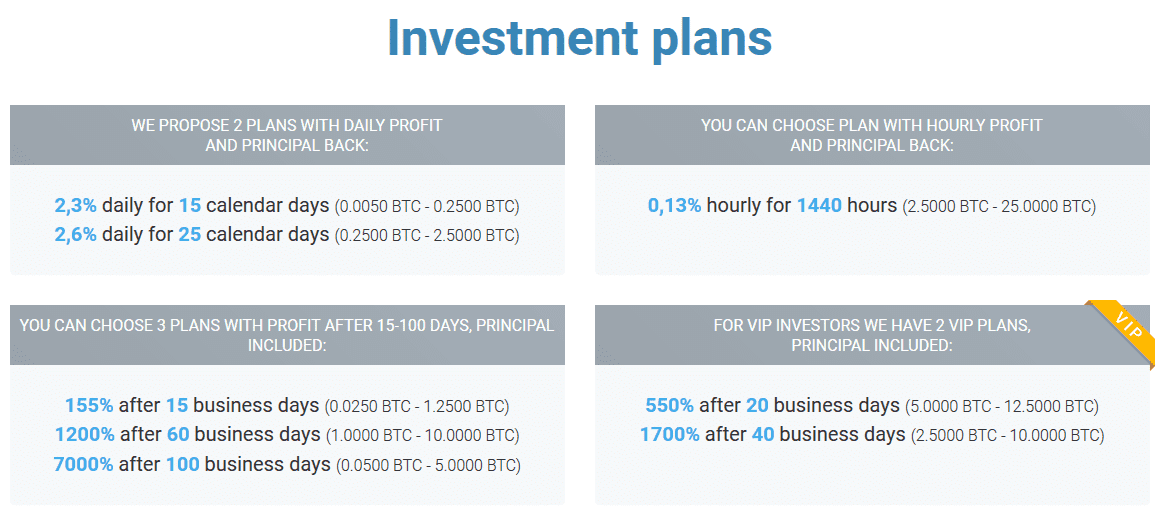This screenshot has width=1161, height=514.
Task: Select the 2,6% daily for 25 days plan
Action: click(x=192, y=235)
